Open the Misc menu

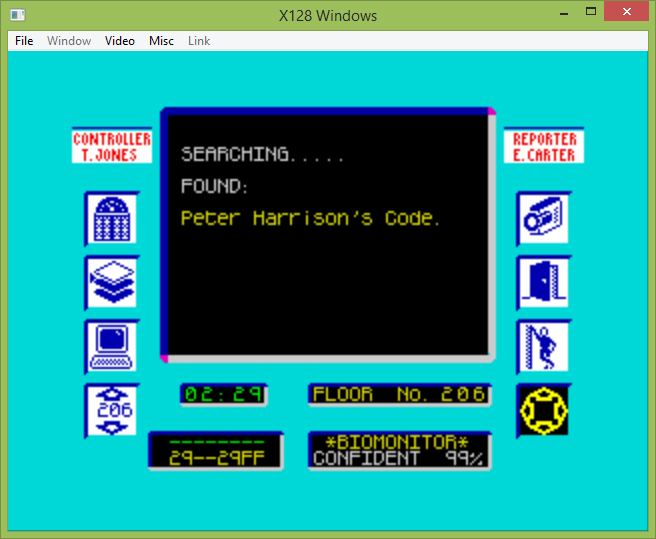(161, 41)
